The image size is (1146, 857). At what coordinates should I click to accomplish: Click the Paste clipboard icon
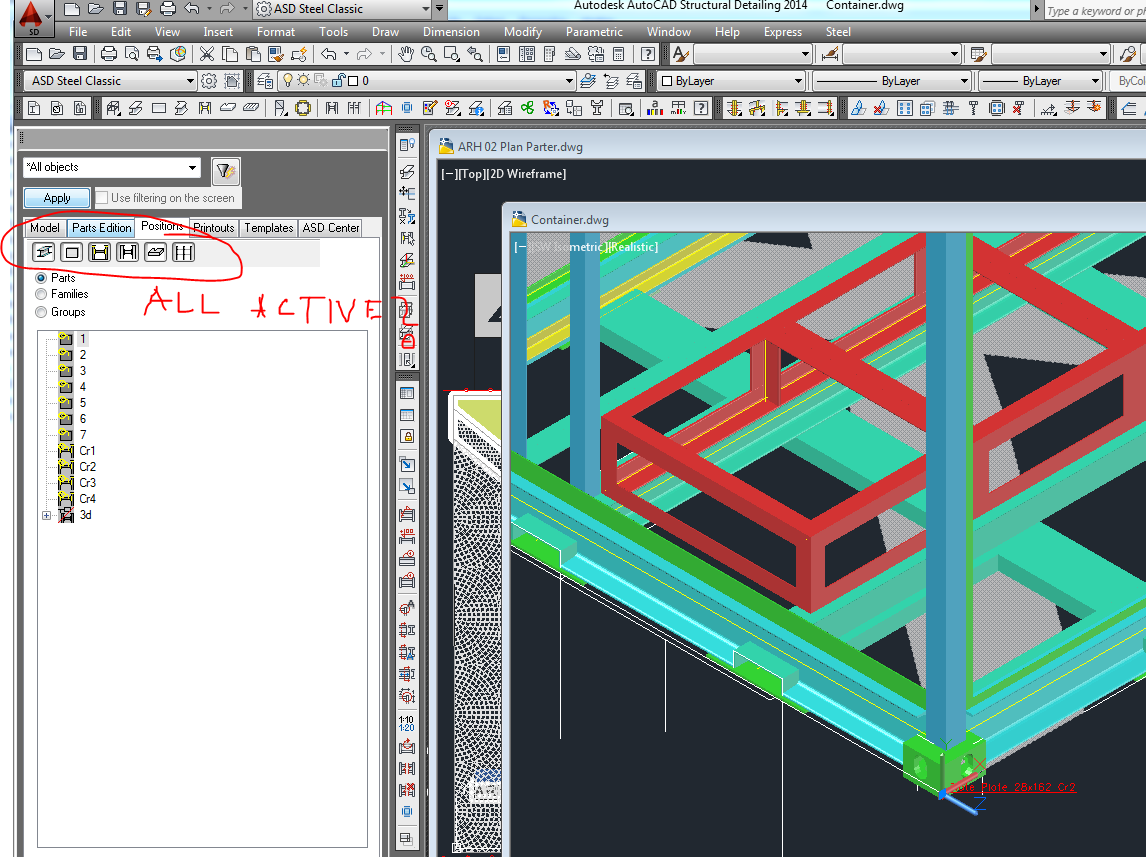(253, 54)
